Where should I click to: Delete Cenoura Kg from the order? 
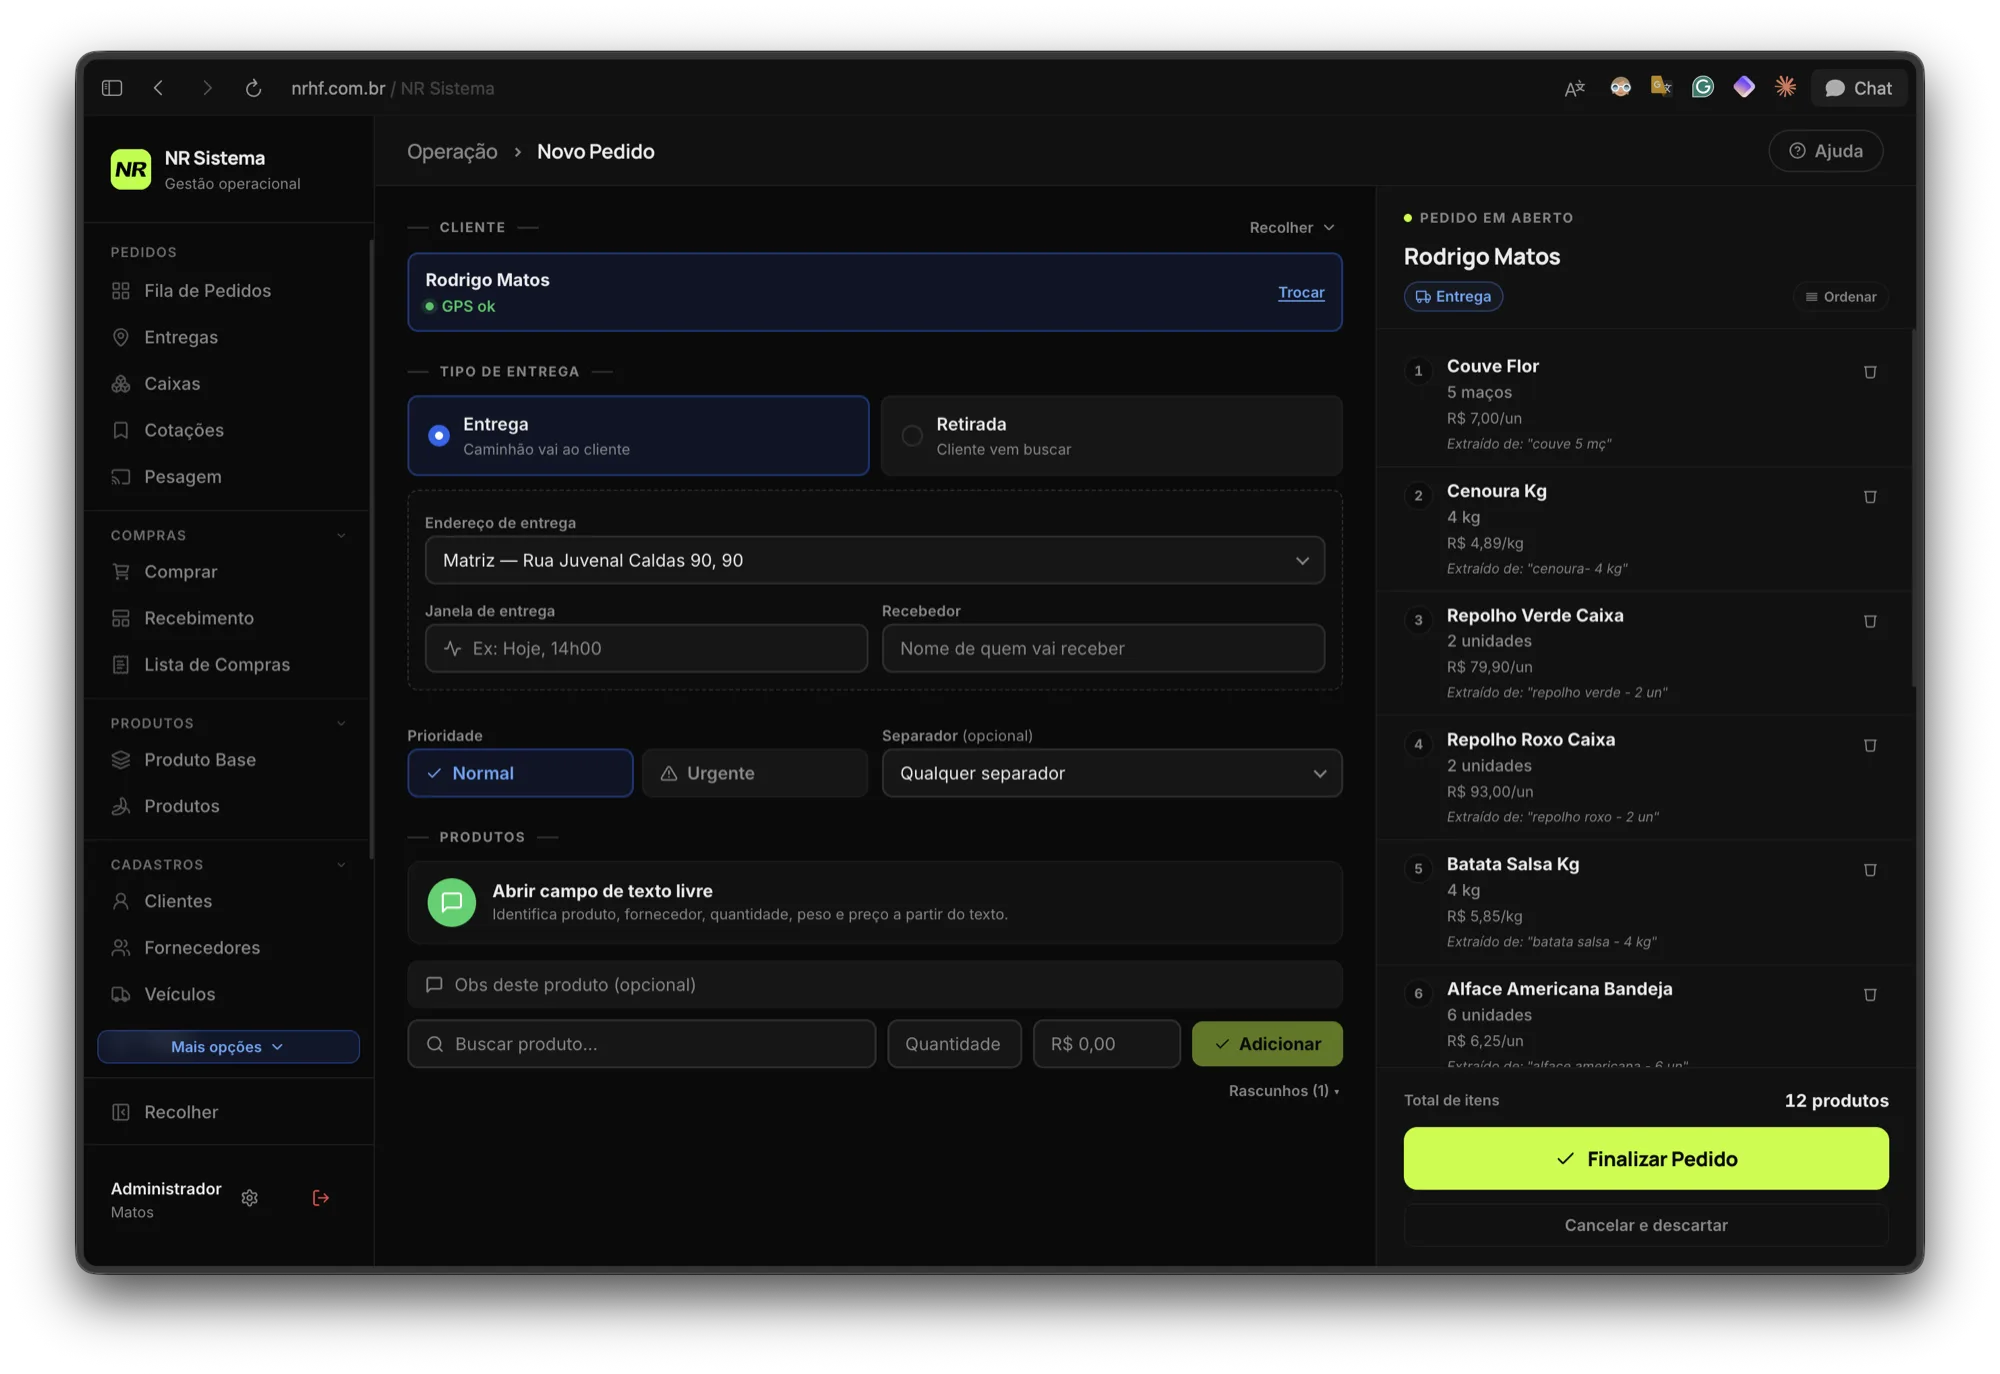[x=1869, y=497]
